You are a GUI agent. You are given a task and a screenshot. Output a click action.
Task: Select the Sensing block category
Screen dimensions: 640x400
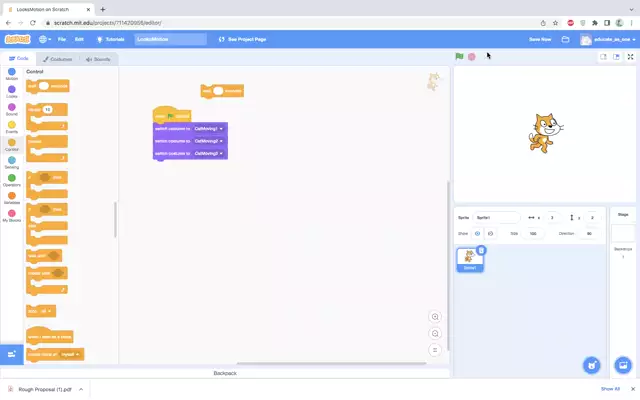coord(11,162)
